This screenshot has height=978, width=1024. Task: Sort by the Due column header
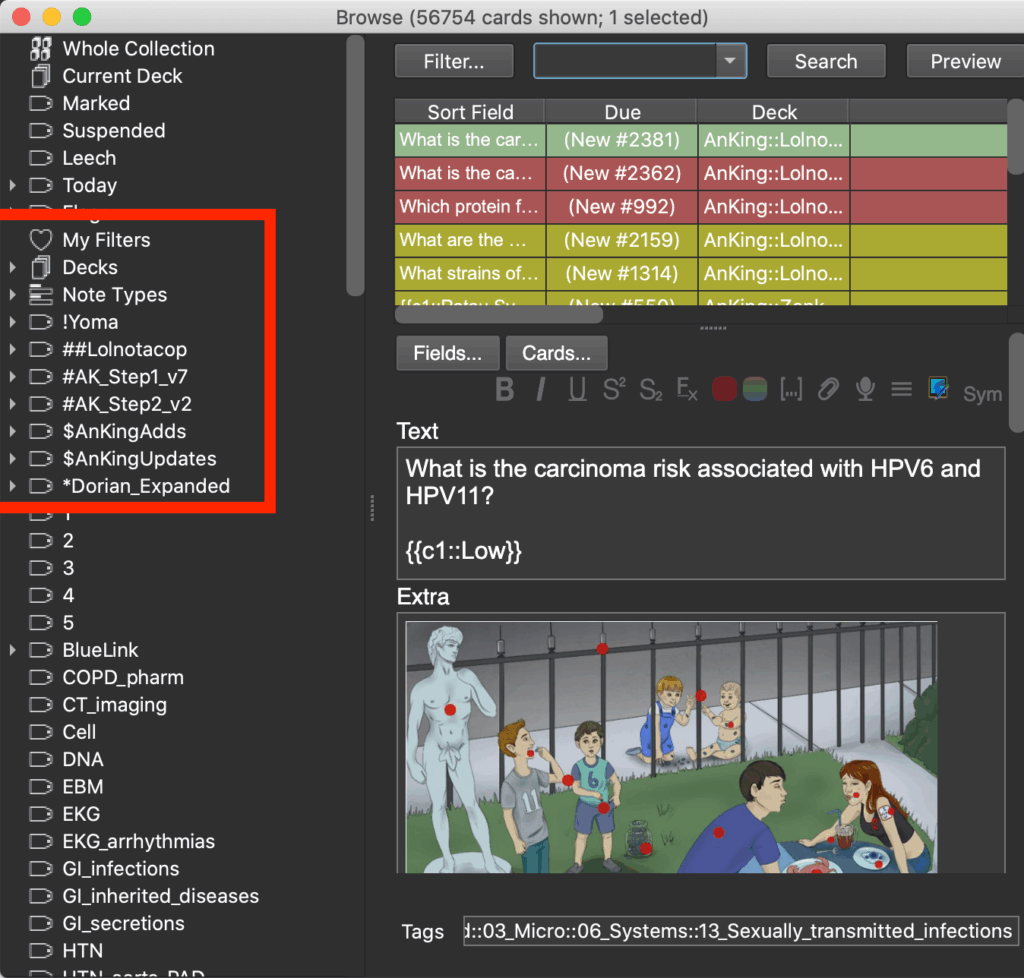pos(622,112)
